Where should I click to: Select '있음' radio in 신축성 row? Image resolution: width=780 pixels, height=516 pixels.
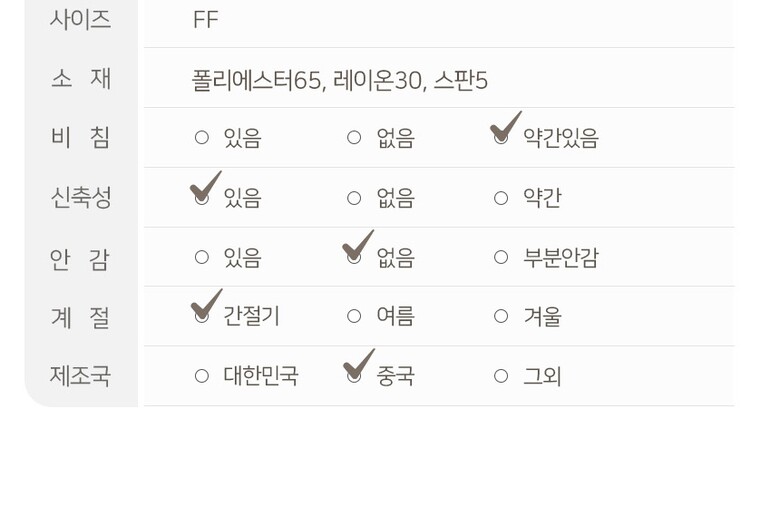[x=202, y=198]
